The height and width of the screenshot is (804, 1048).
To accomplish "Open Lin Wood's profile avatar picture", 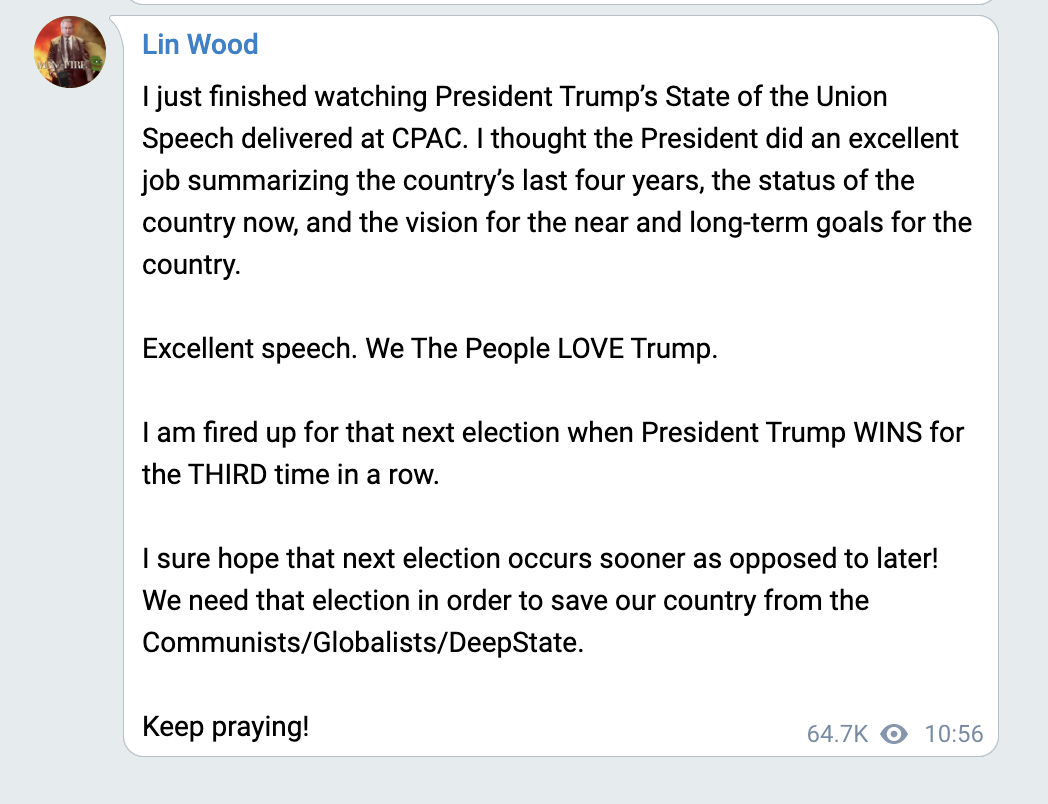I will 70,52.
